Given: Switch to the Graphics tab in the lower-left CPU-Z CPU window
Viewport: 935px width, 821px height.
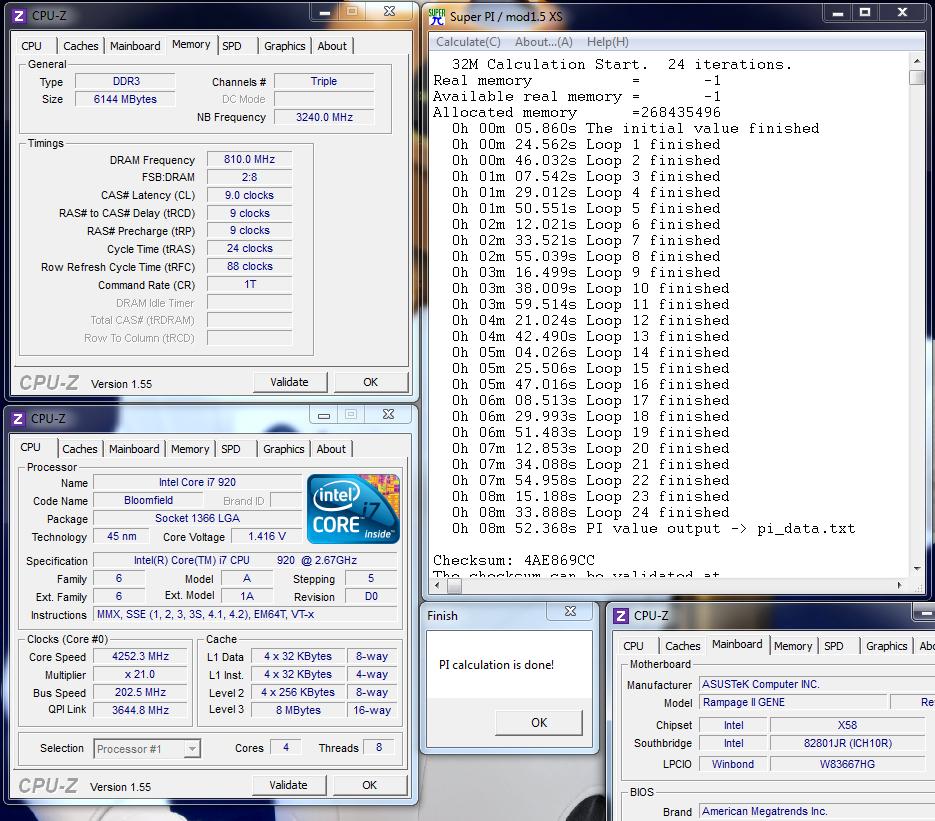Looking at the screenshot, I should pyautogui.click(x=284, y=449).
